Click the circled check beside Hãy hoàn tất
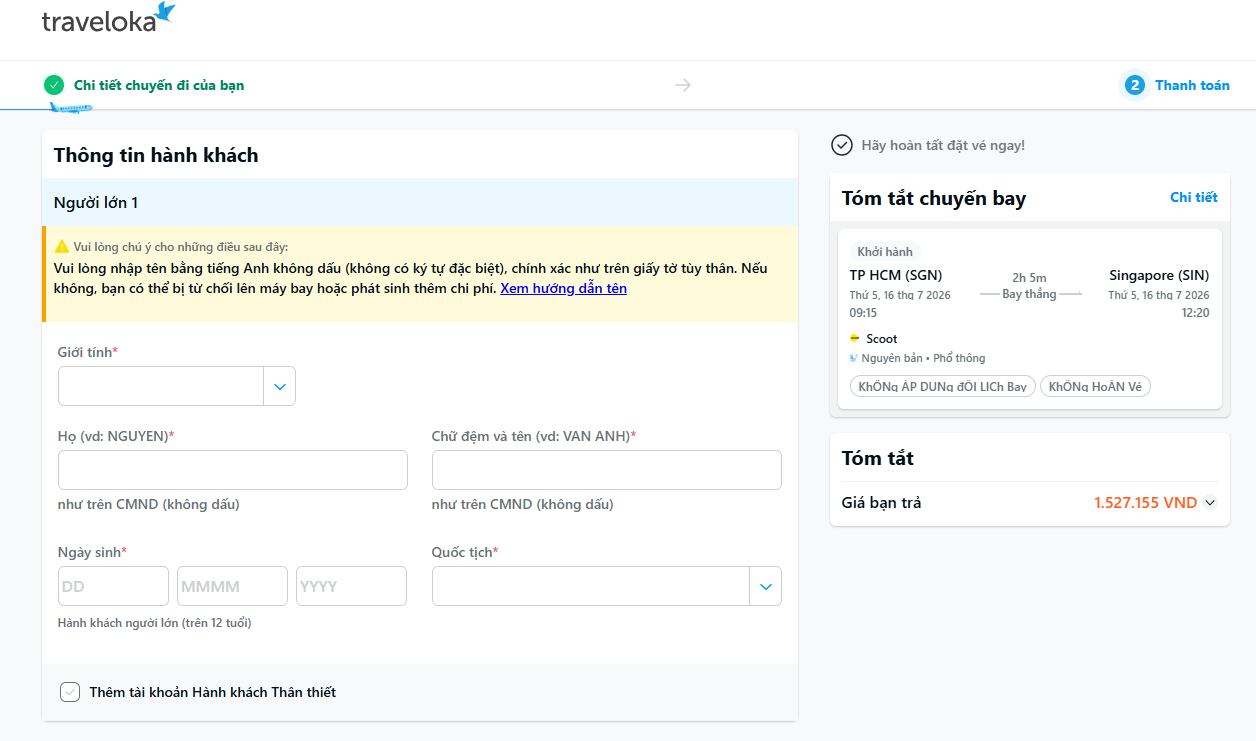Viewport: 1256px width, 741px height. [842, 145]
